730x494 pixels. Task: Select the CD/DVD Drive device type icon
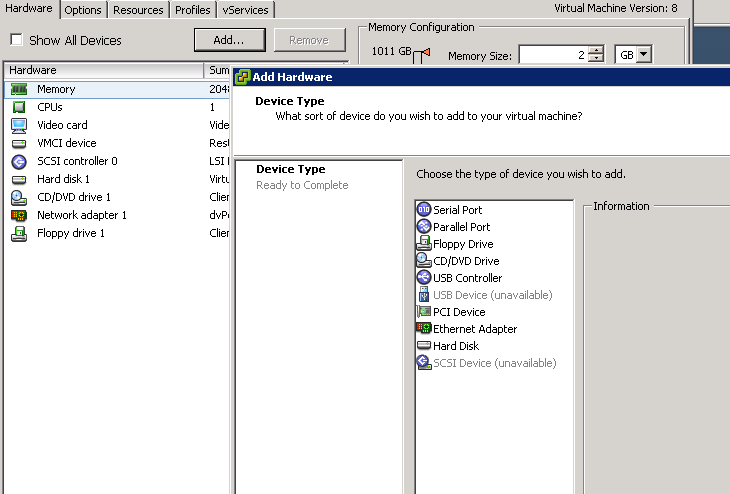tap(424, 261)
